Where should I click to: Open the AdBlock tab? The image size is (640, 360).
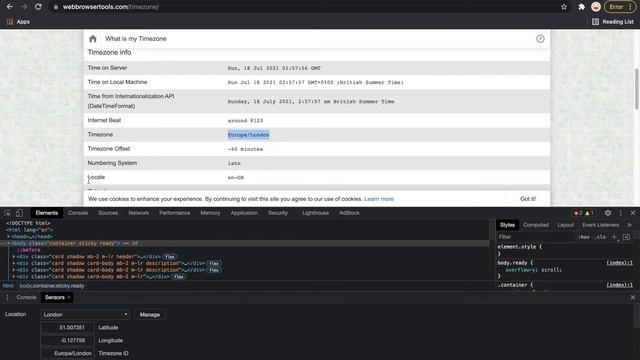pyautogui.click(x=349, y=213)
